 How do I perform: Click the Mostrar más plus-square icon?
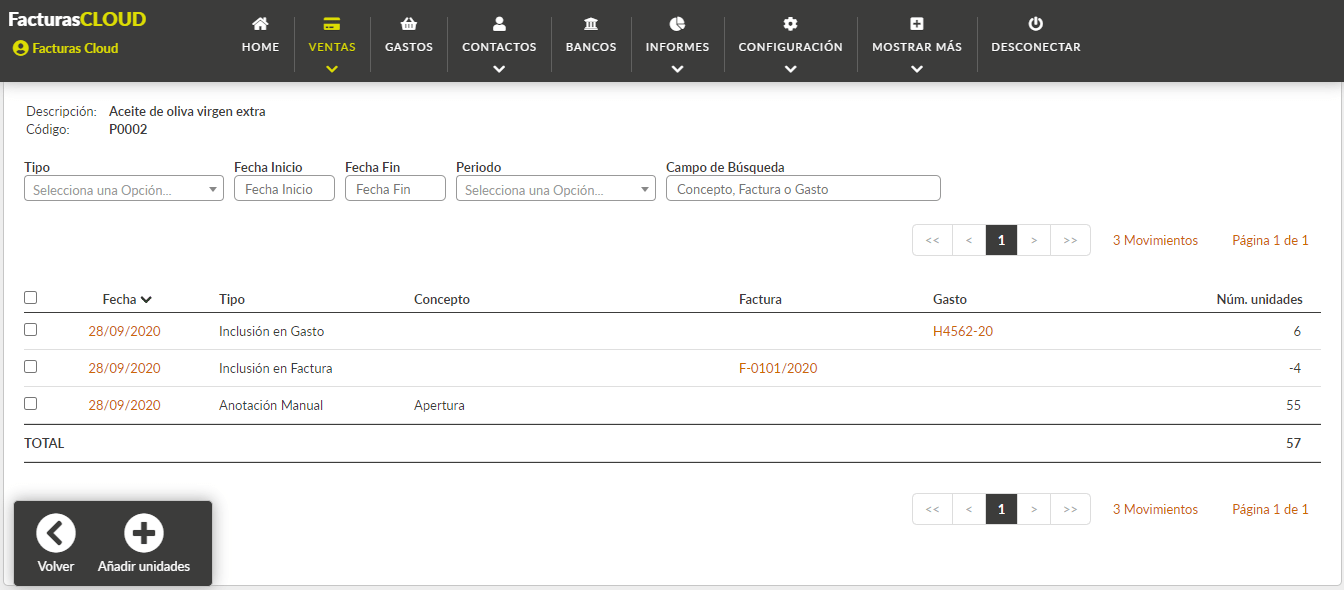(917, 23)
